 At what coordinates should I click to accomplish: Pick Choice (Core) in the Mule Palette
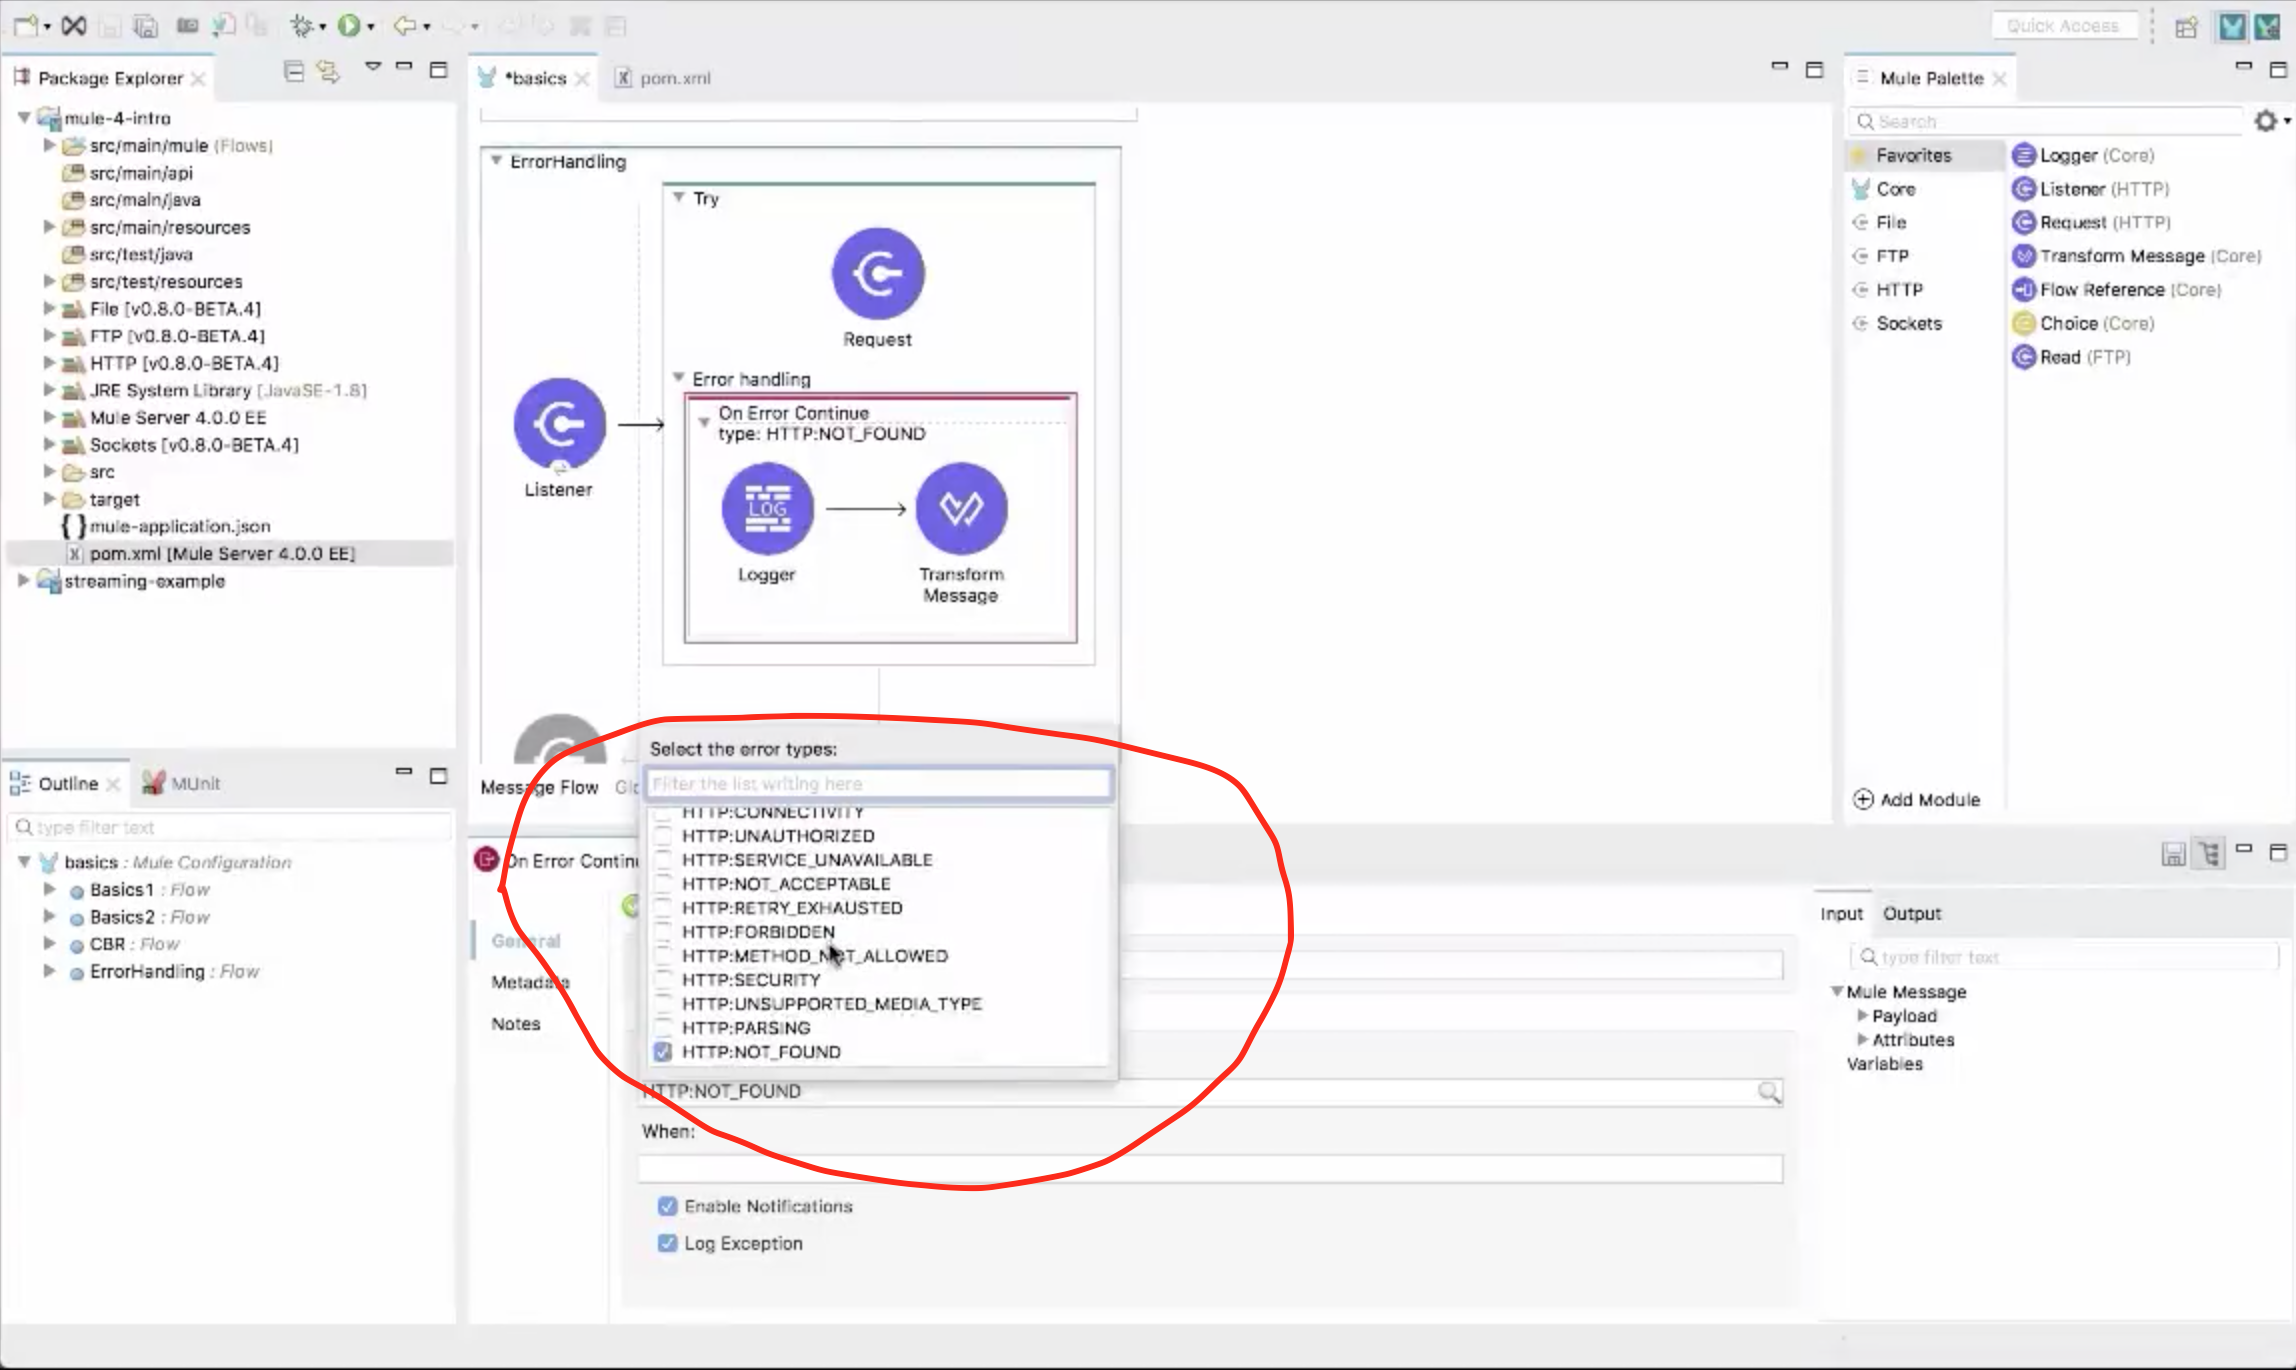[x=2096, y=323]
